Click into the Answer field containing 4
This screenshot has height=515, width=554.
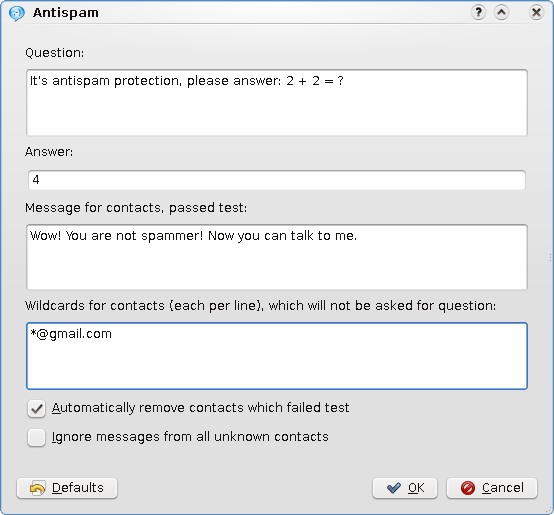[x=277, y=180]
